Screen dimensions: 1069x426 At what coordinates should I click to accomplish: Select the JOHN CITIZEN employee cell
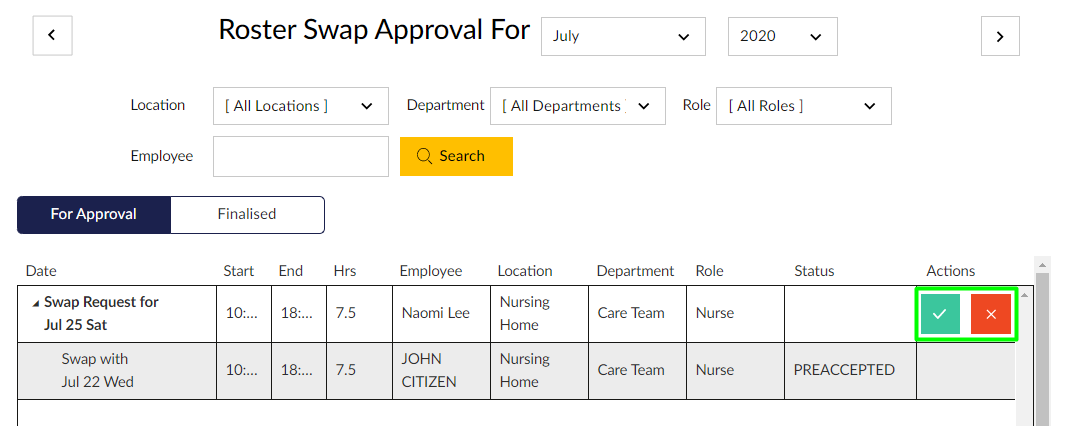tap(441, 371)
